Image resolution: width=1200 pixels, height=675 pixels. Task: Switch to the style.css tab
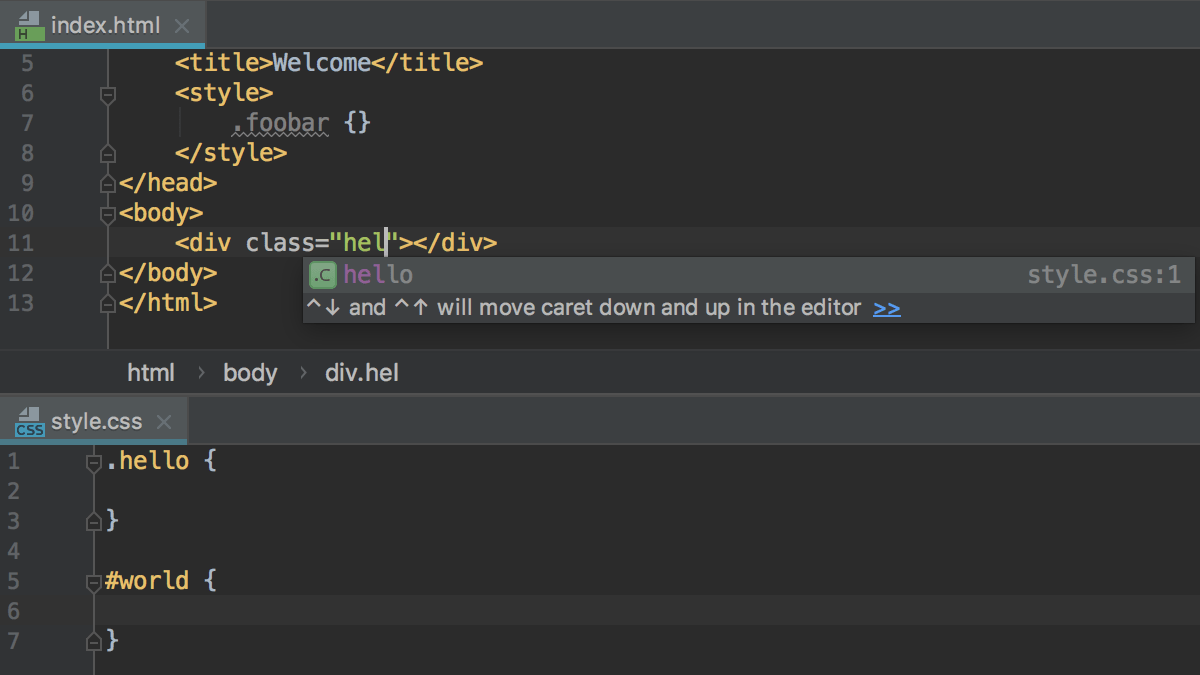pos(96,422)
